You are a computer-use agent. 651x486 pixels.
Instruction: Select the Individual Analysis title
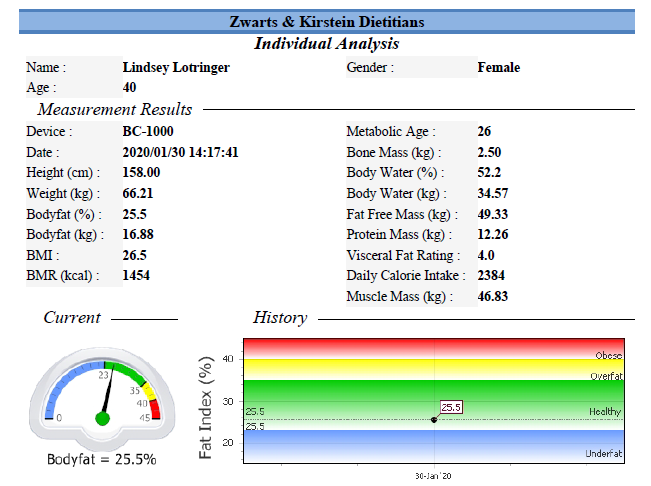coord(327,44)
